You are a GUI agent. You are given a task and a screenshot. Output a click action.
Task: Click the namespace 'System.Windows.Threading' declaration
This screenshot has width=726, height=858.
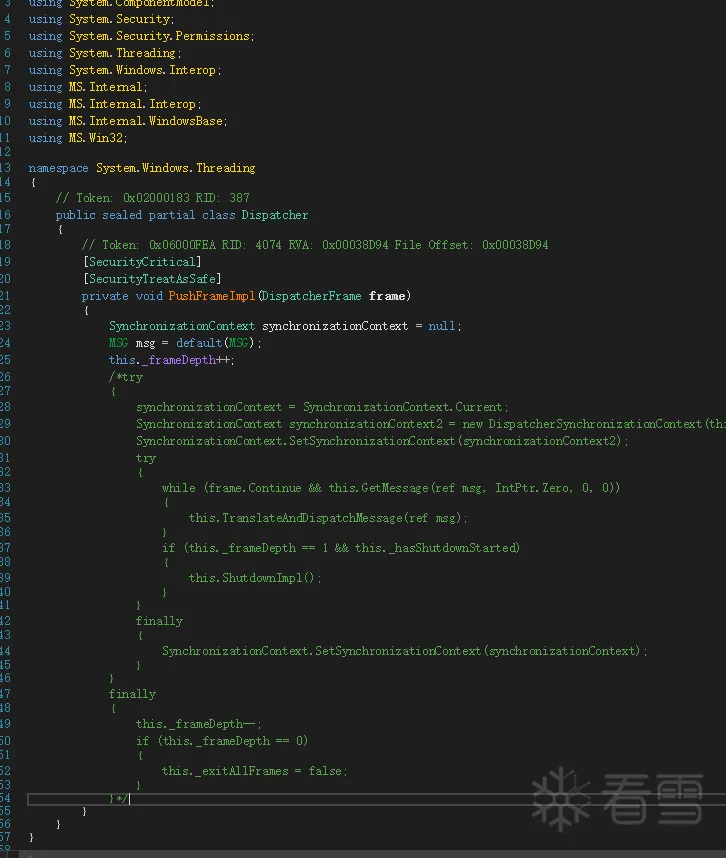click(142, 168)
